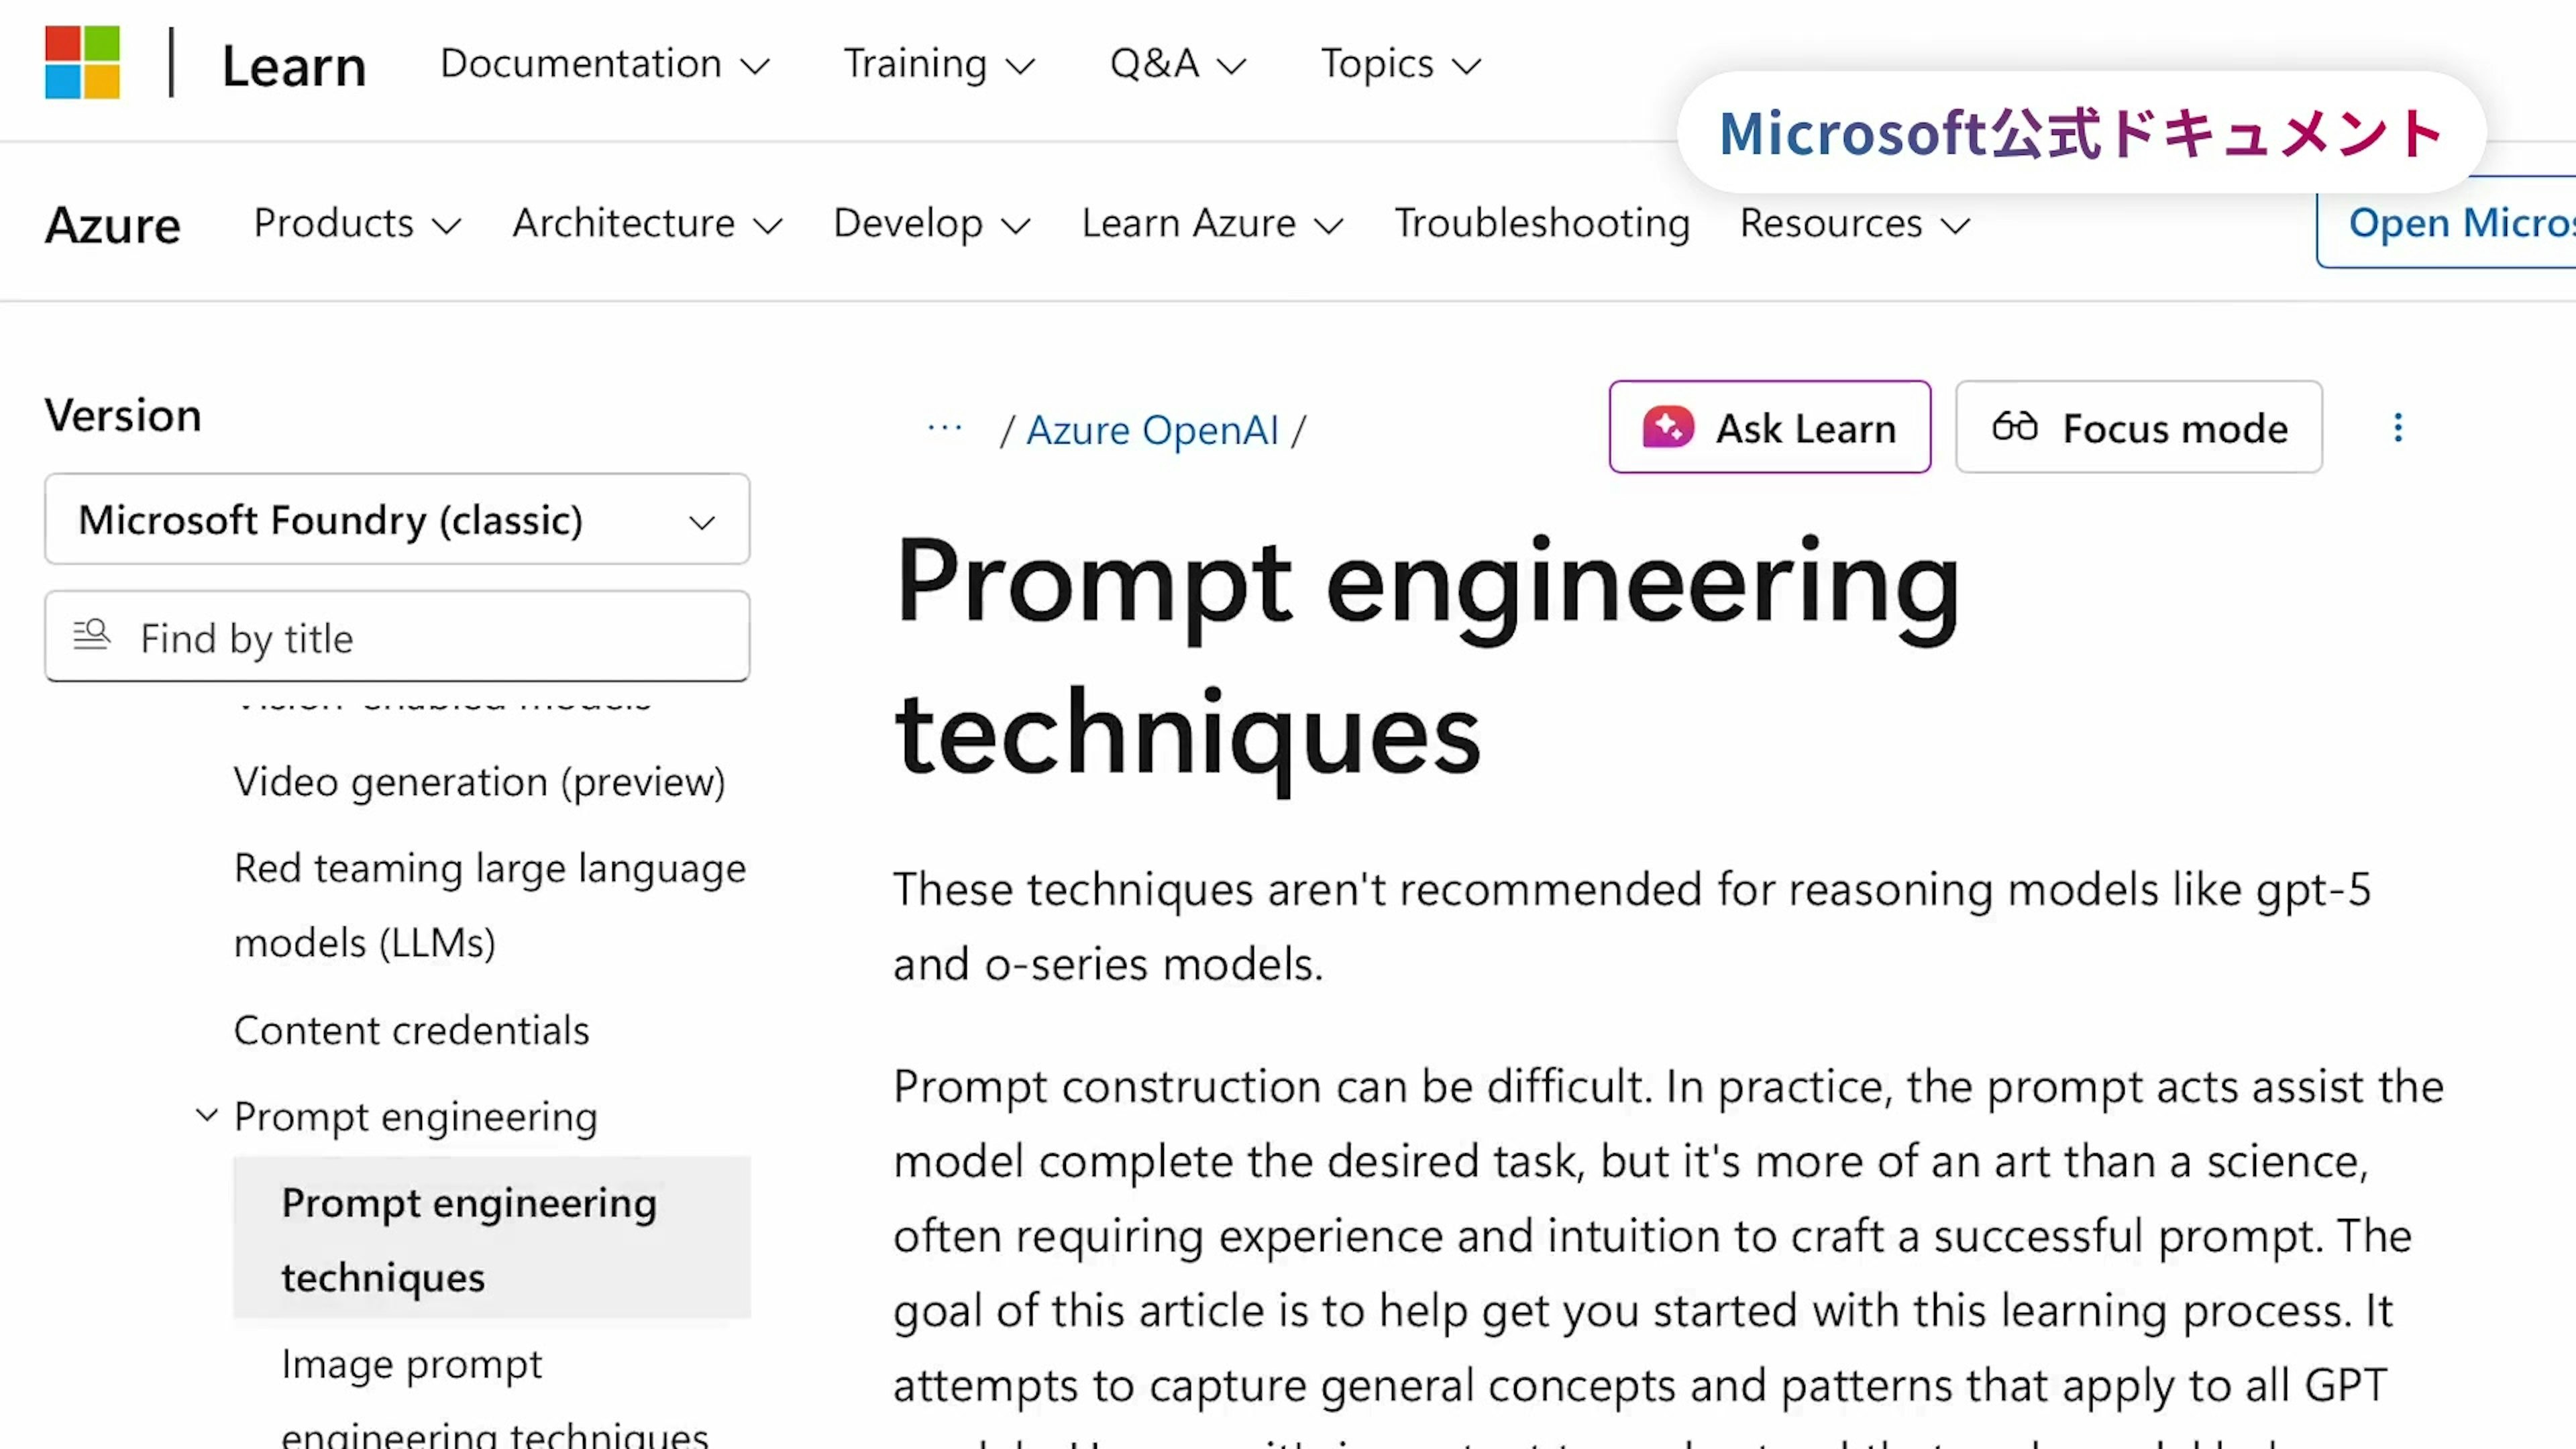Expand the Q&A menu

(1177, 64)
